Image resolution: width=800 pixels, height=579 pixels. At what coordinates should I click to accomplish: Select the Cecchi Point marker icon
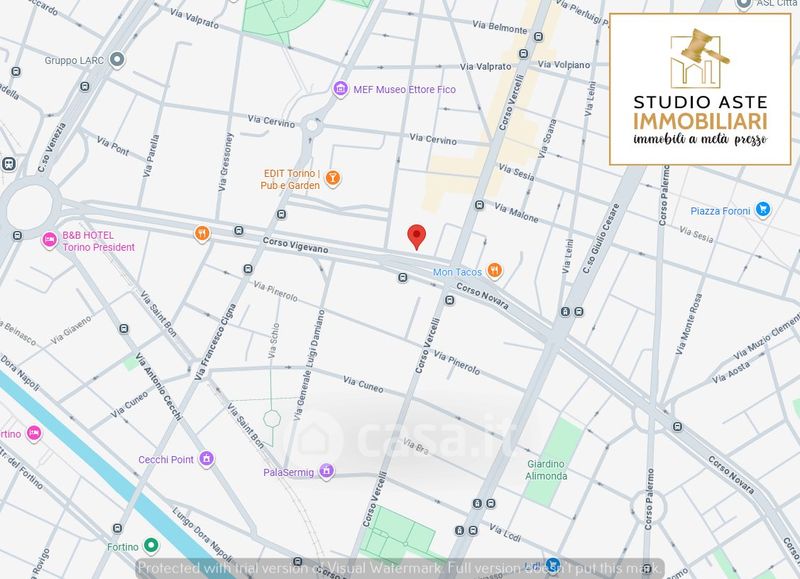(x=206, y=459)
